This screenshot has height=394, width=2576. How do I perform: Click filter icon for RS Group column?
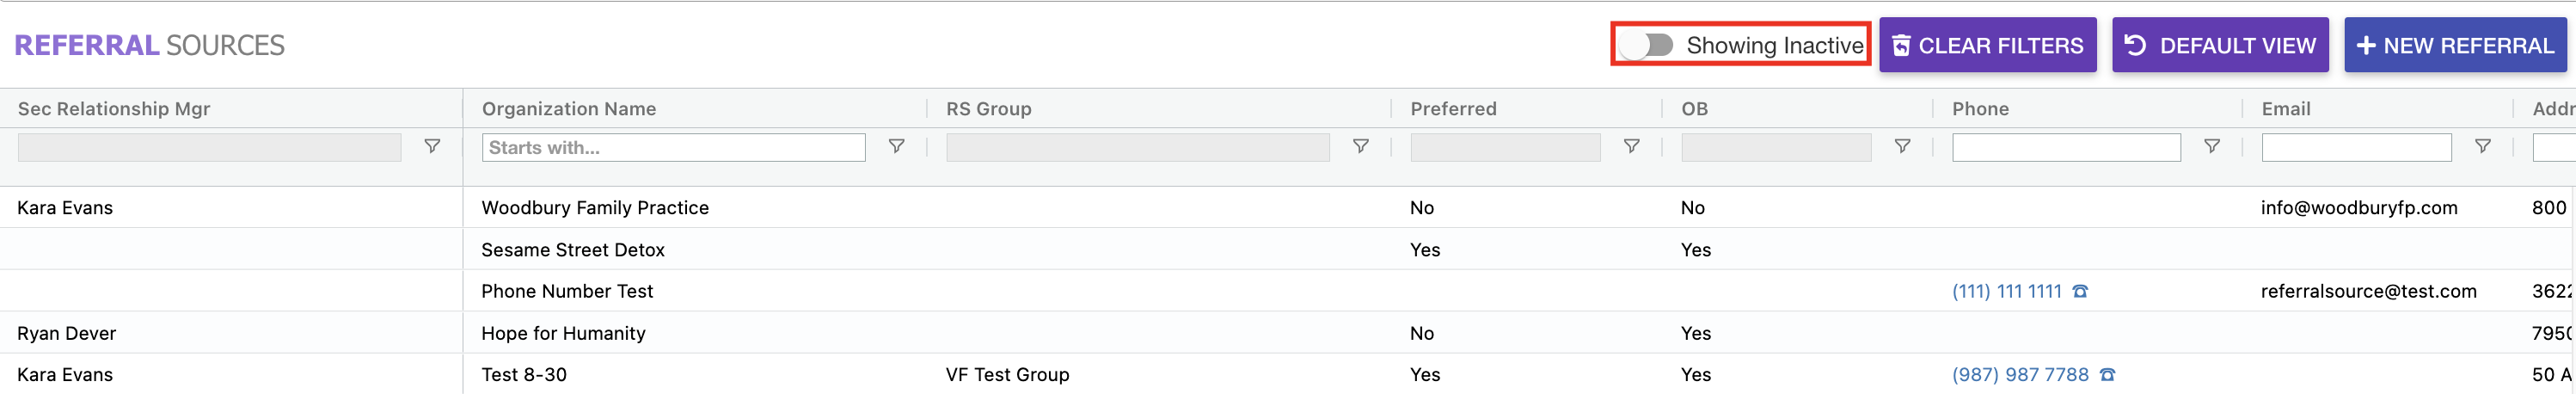click(x=1360, y=147)
